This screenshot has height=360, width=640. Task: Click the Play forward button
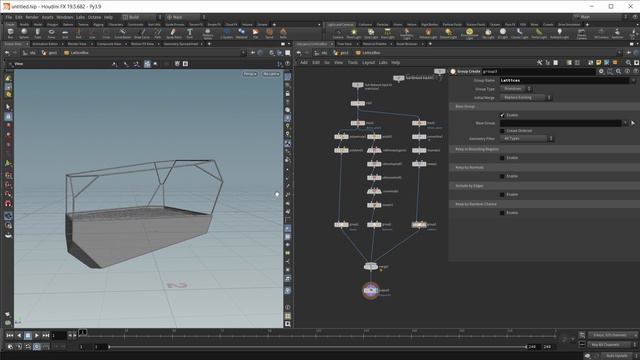pyautogui.click(x=37, y=335)
